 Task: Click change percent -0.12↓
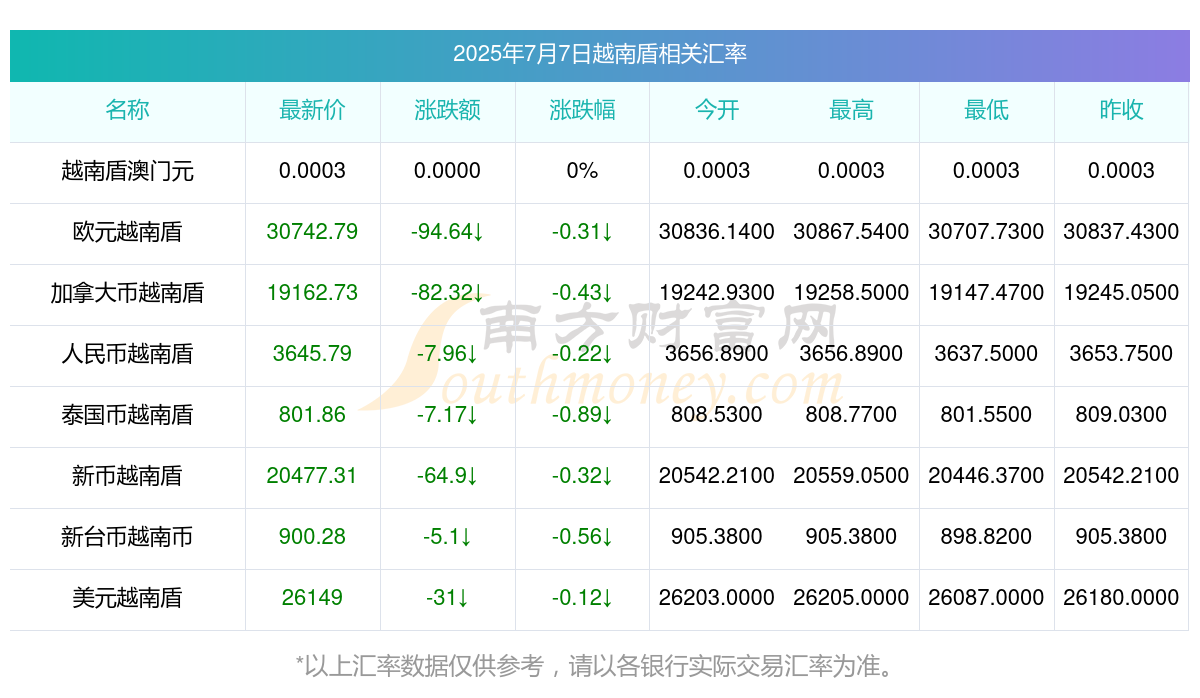point(582,598)
